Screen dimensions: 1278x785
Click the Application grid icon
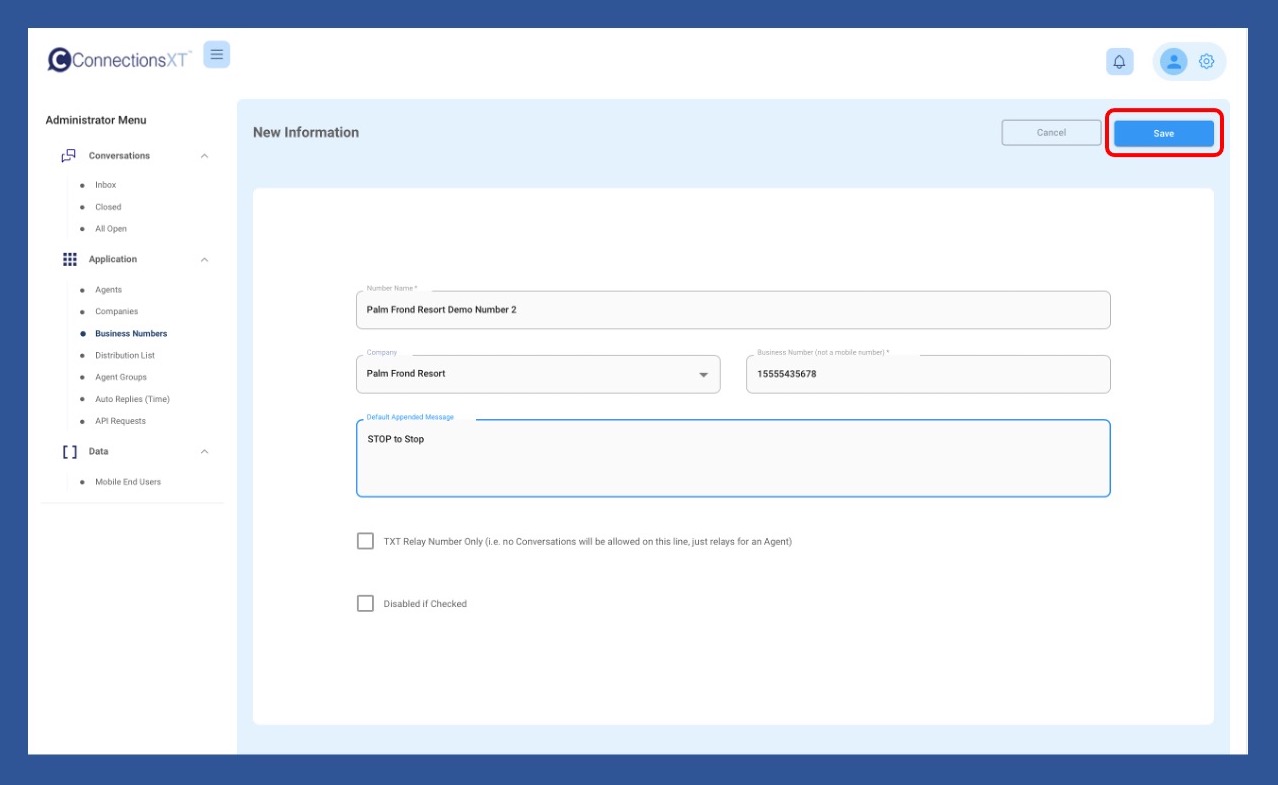coord(70,259)
